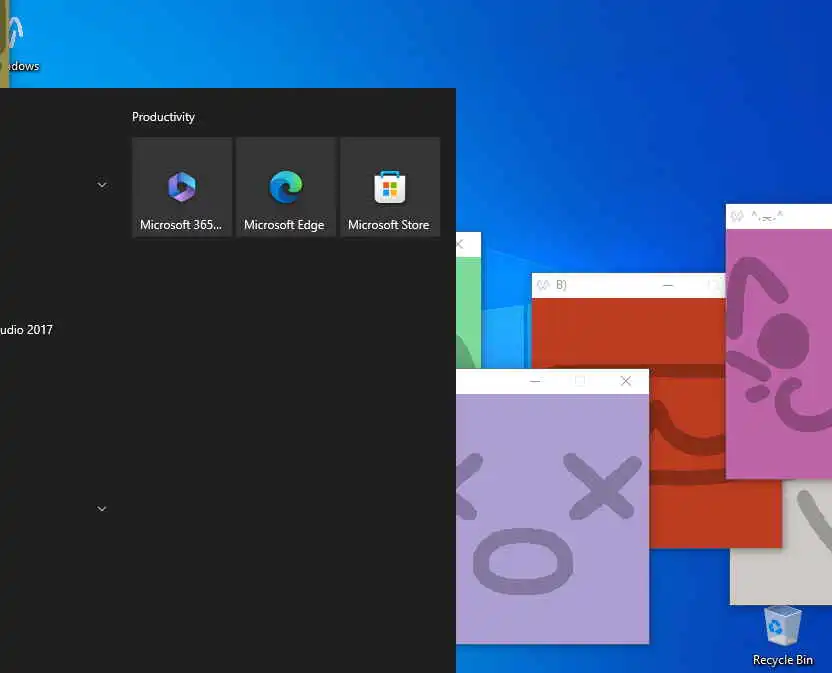Close the purple X-face window
The height and width of the screenshot is (673, 832).
626,381
